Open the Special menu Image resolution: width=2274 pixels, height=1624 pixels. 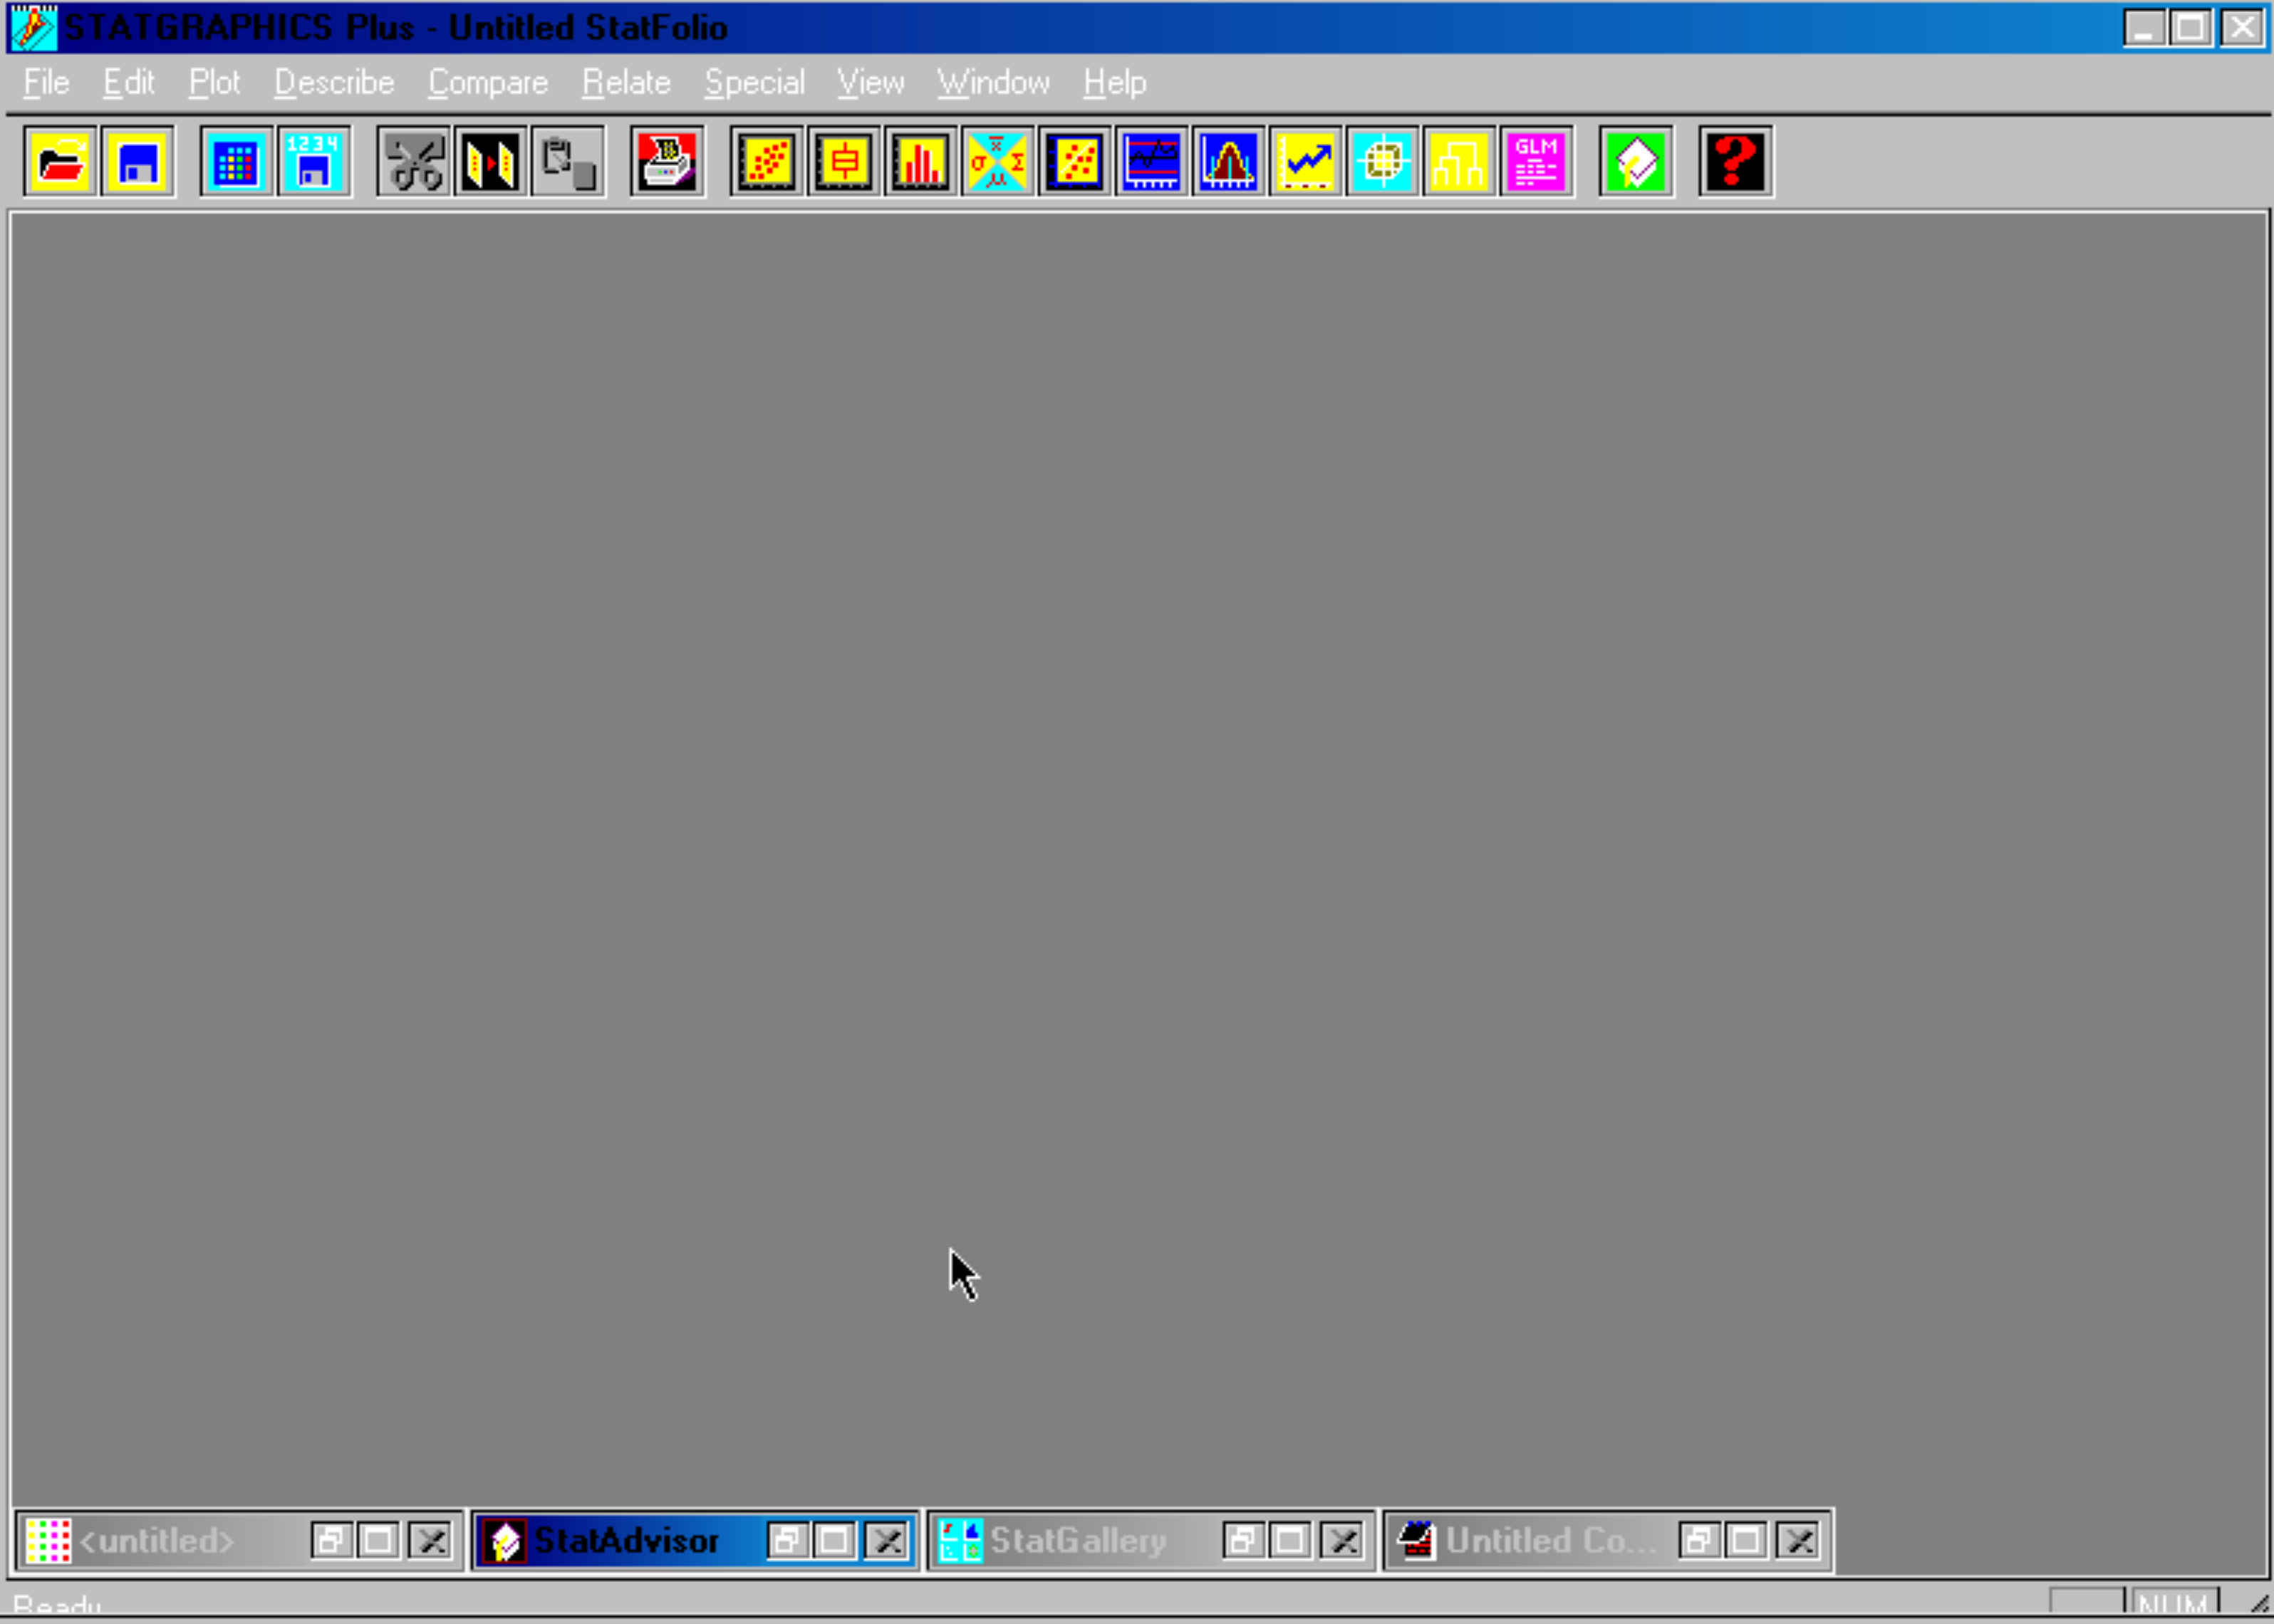pyautogui.click(x=754, y=82)
